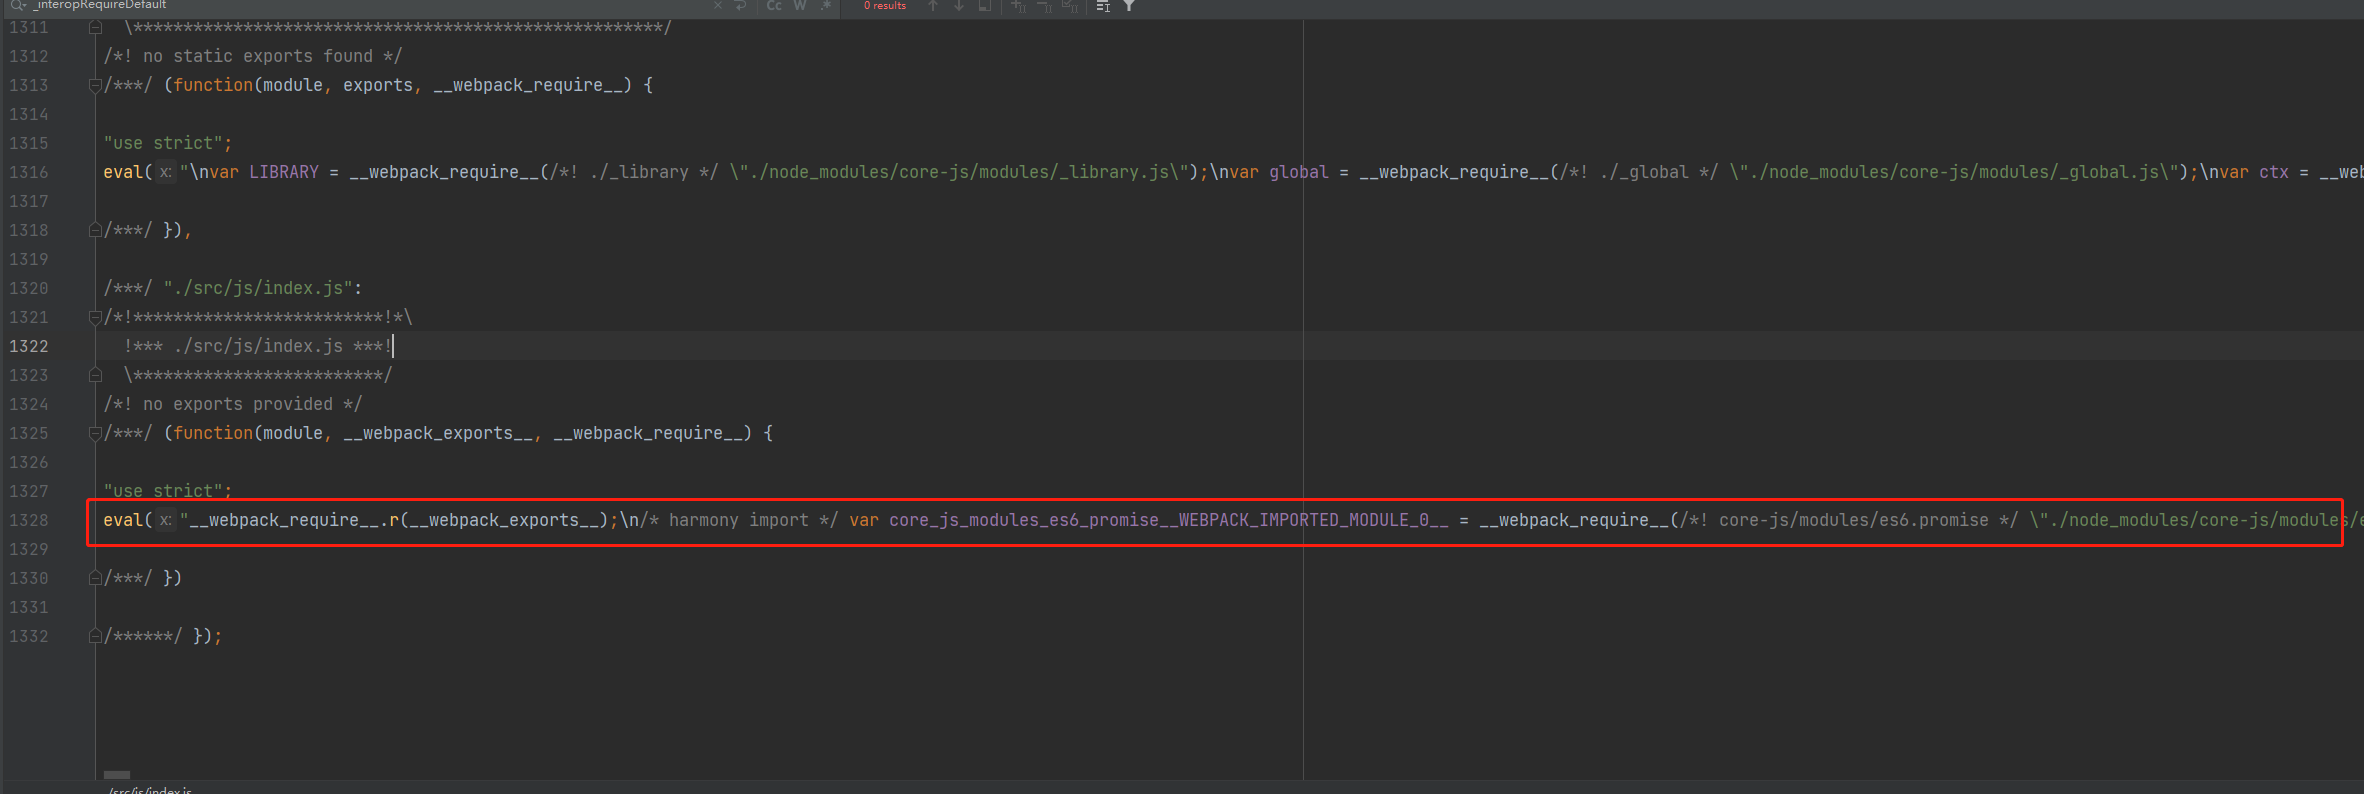Collapse the fold marker on line 1318
The width and height of the screenshot is (2364, 794).
96,230
